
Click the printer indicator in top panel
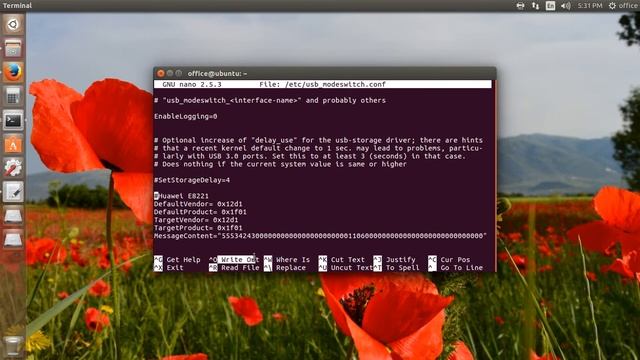click(x=520, y=6)
